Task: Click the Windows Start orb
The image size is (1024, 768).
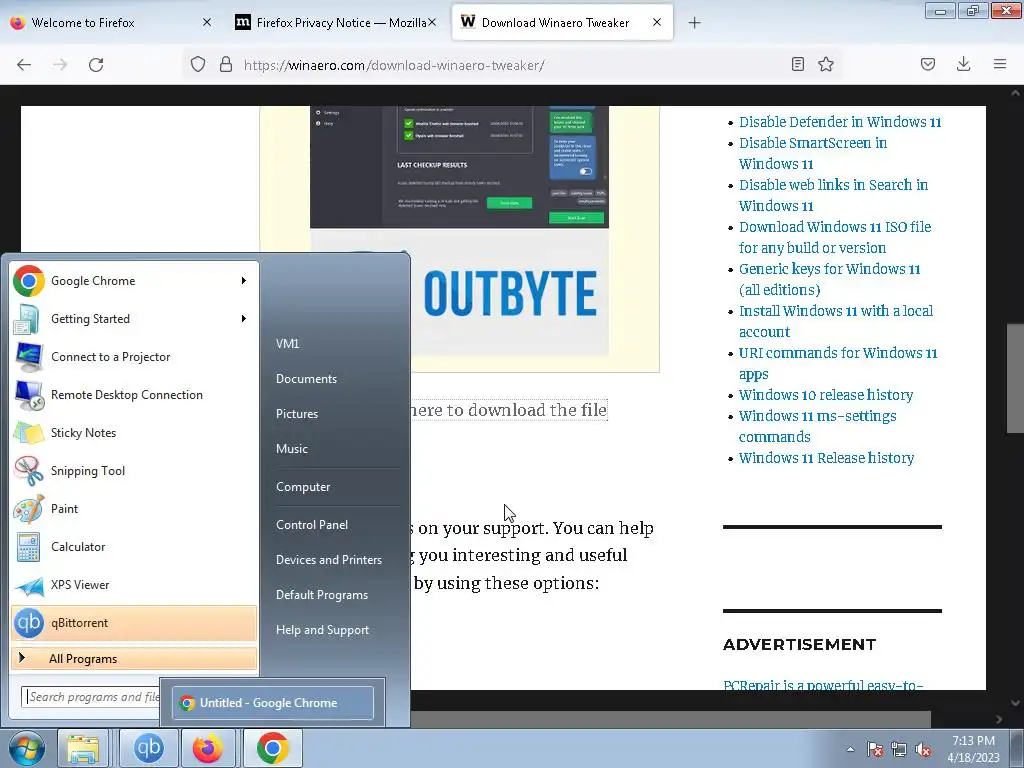Action: [x=27, y=748]
